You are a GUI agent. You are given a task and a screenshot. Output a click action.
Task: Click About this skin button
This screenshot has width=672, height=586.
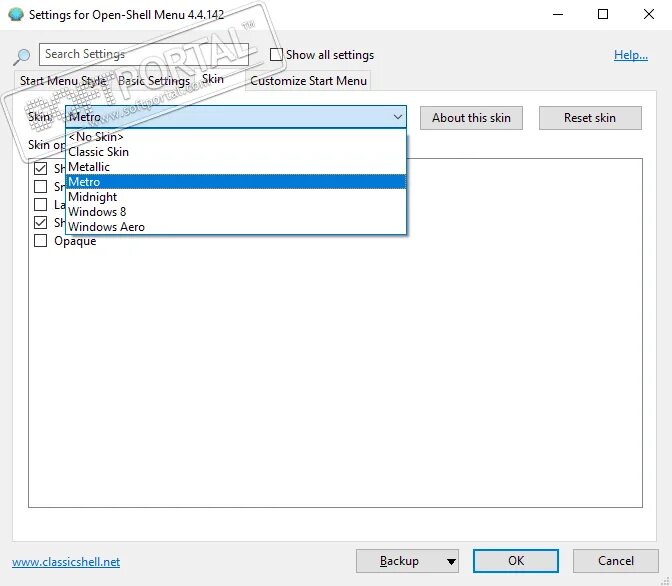click(x=471, y=118)
